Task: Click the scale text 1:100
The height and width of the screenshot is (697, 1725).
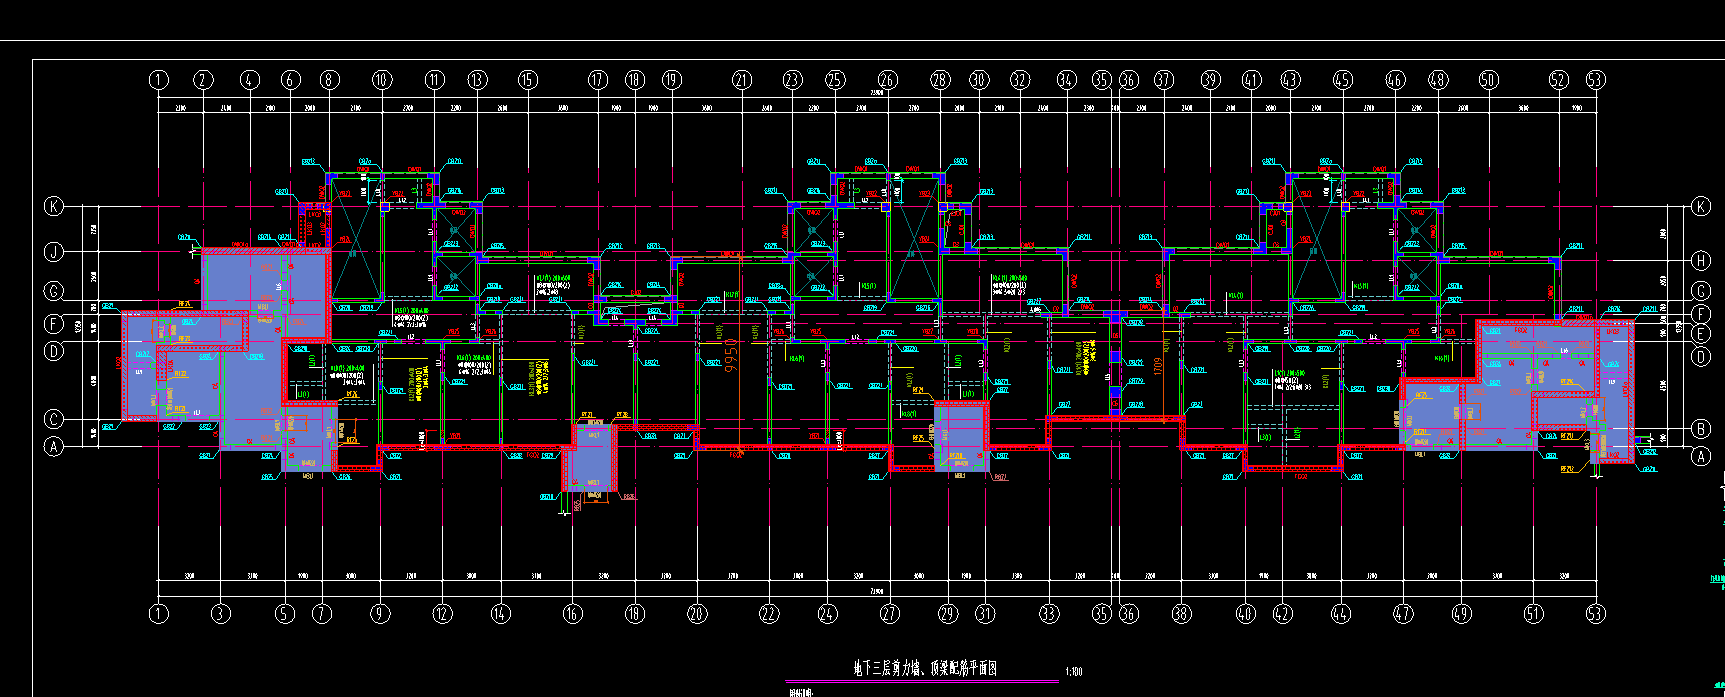Action: tap(1074, 672)
